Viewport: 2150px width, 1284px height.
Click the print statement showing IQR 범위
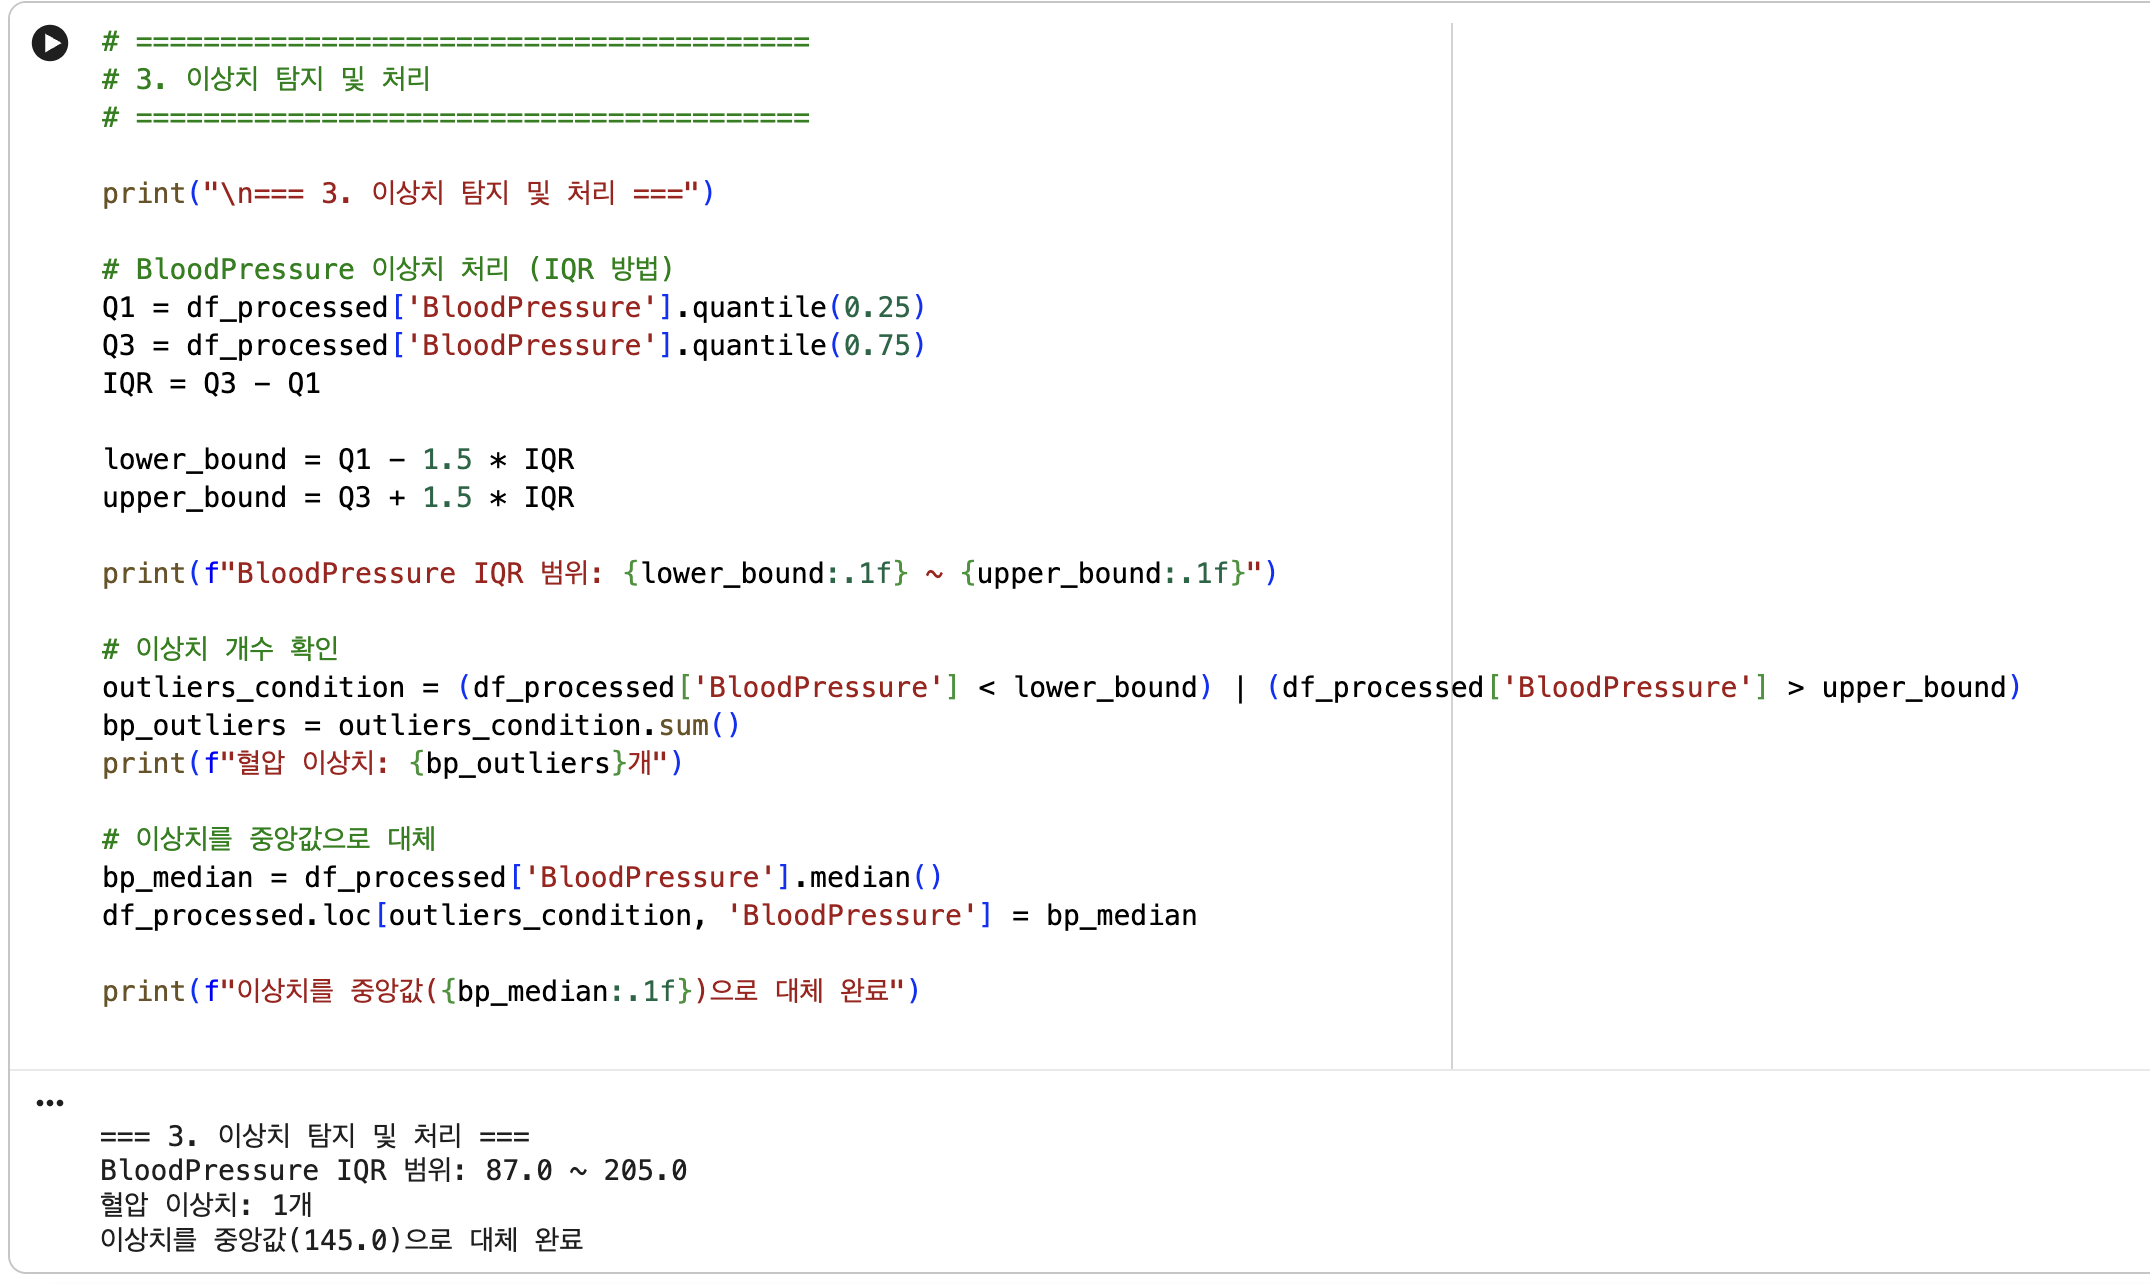(690, 573)
